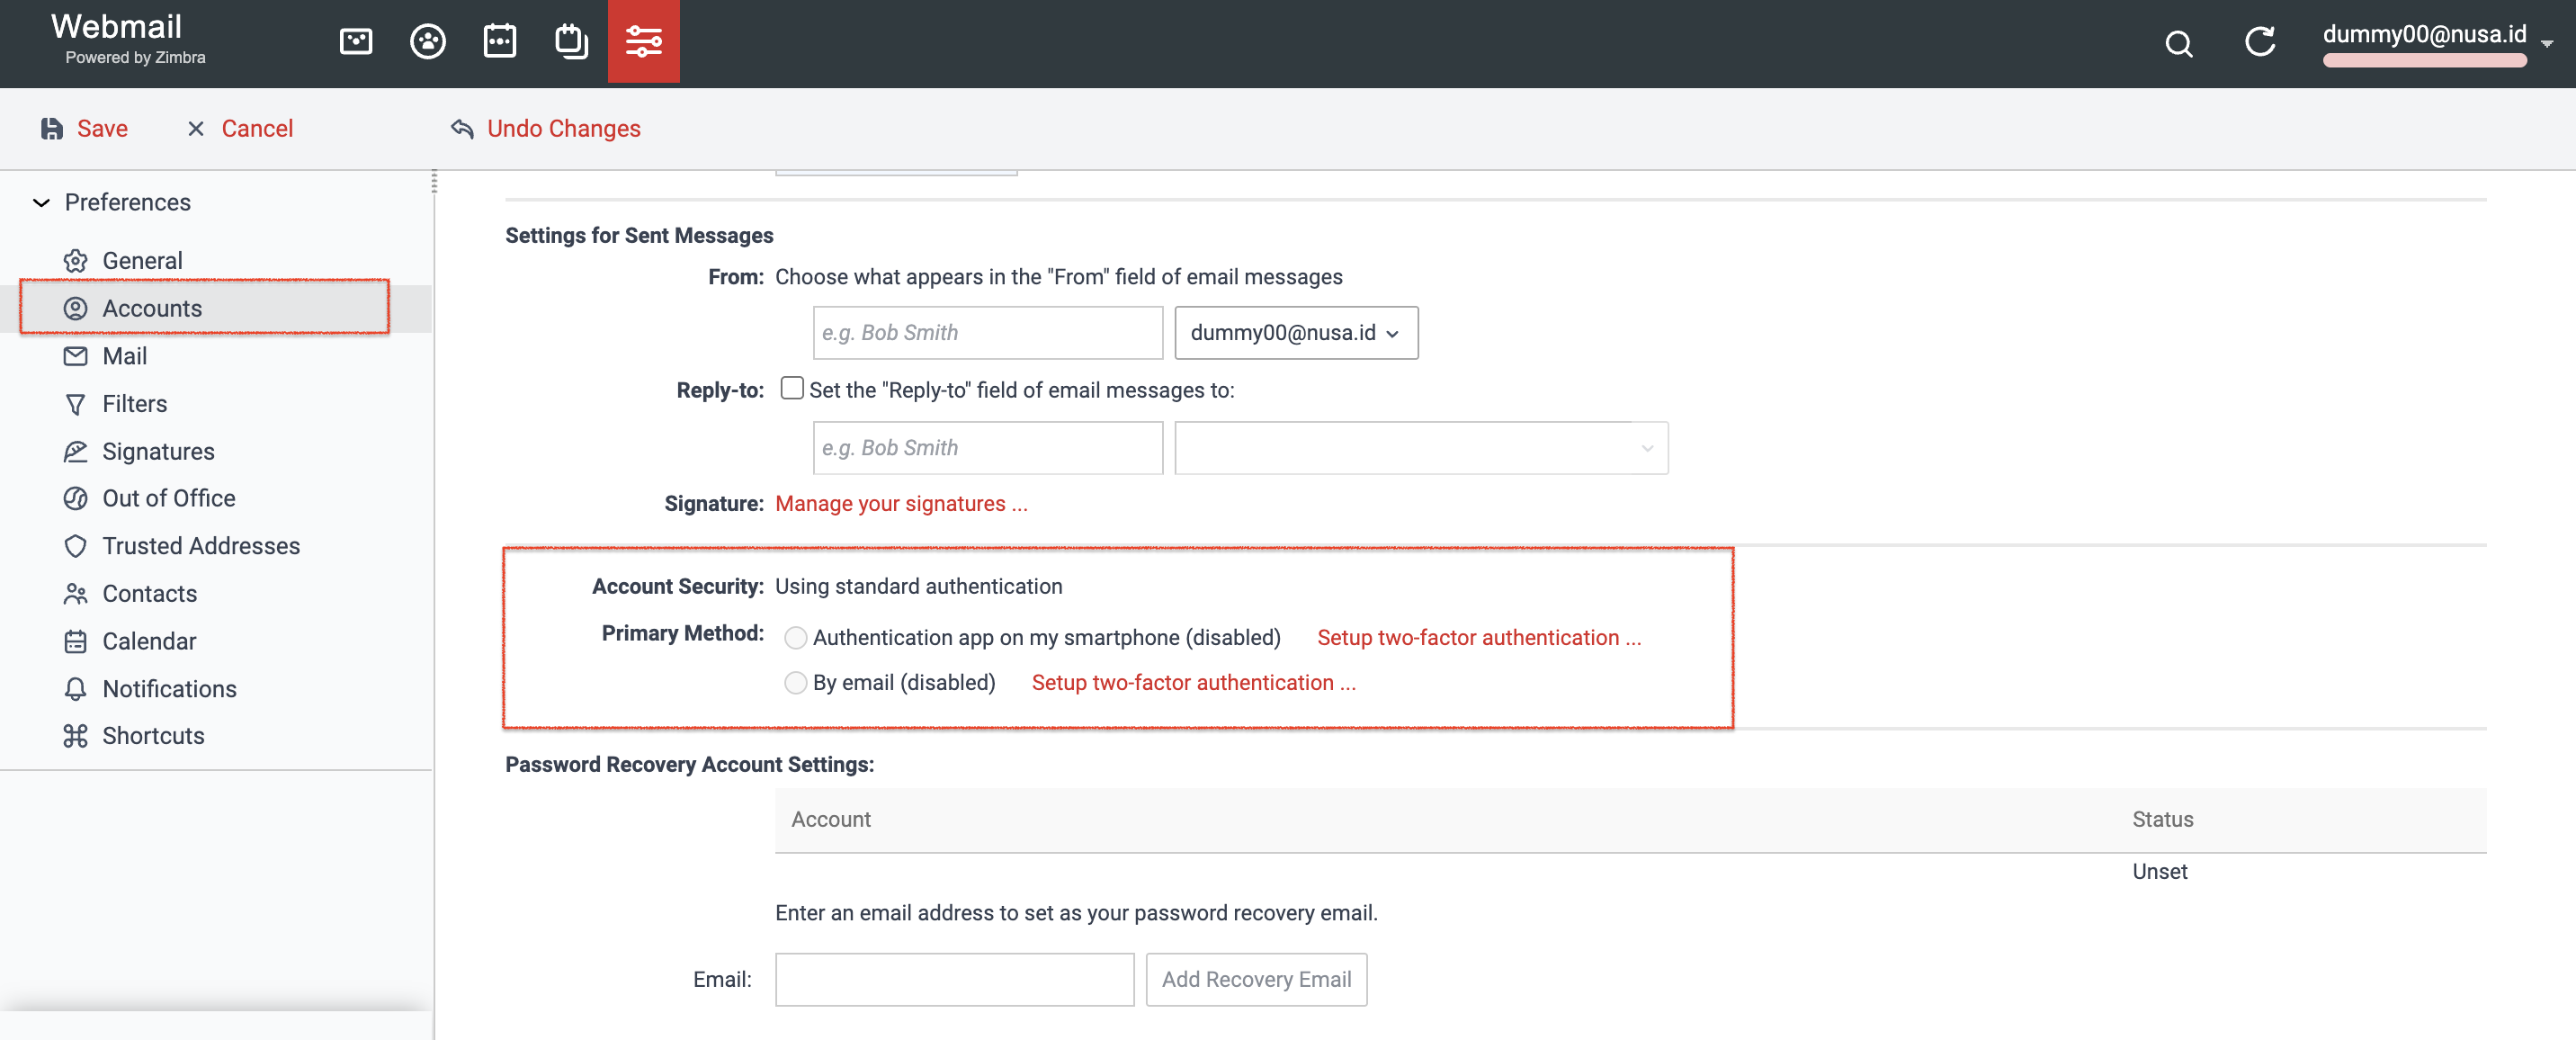Setup two-factor authentication for smartphone app
Screen dimensions: 2576x1040
[1479, 638]
